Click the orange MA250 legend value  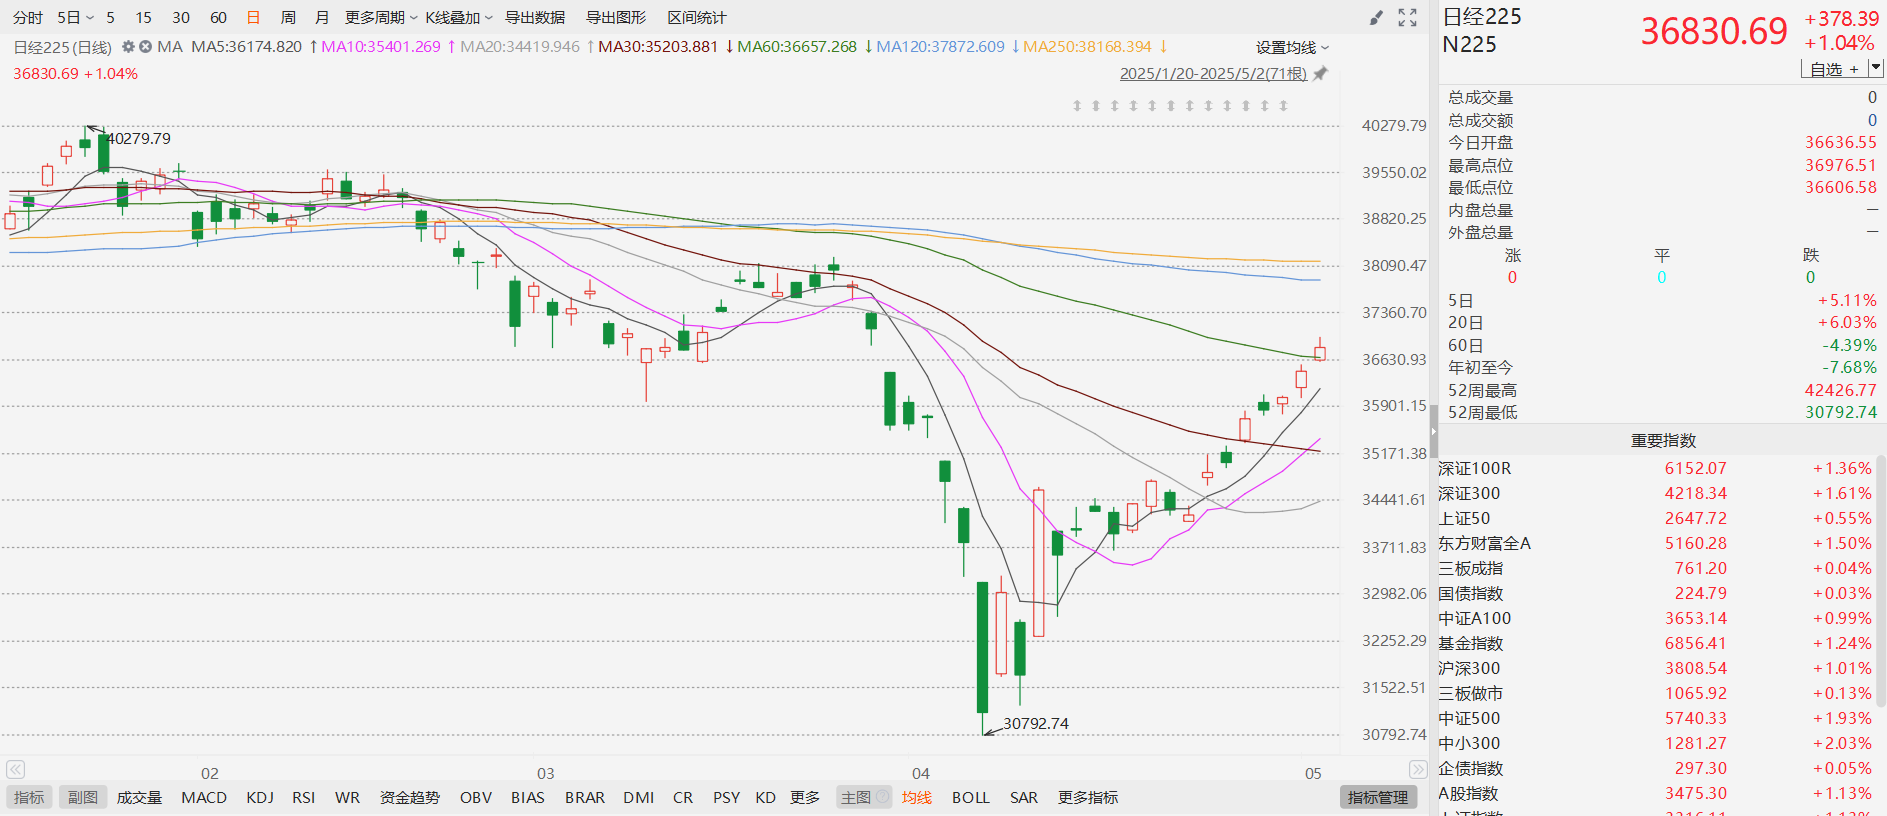click(1088, 46)
